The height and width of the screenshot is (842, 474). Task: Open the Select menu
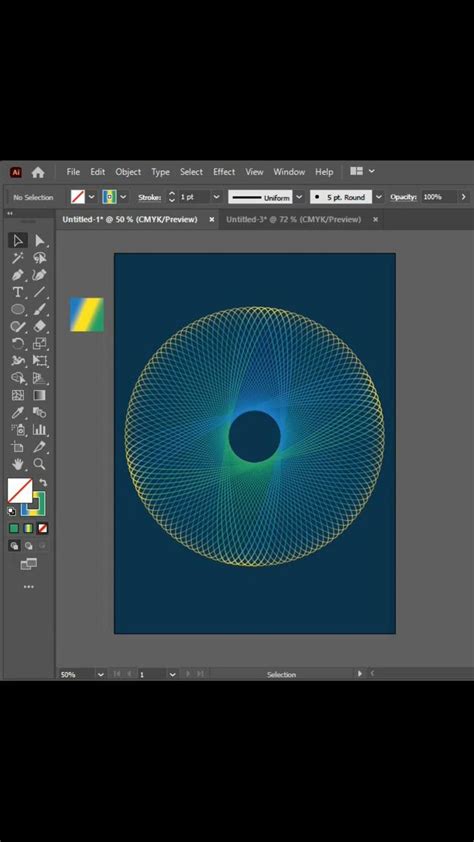coord(191,172)
